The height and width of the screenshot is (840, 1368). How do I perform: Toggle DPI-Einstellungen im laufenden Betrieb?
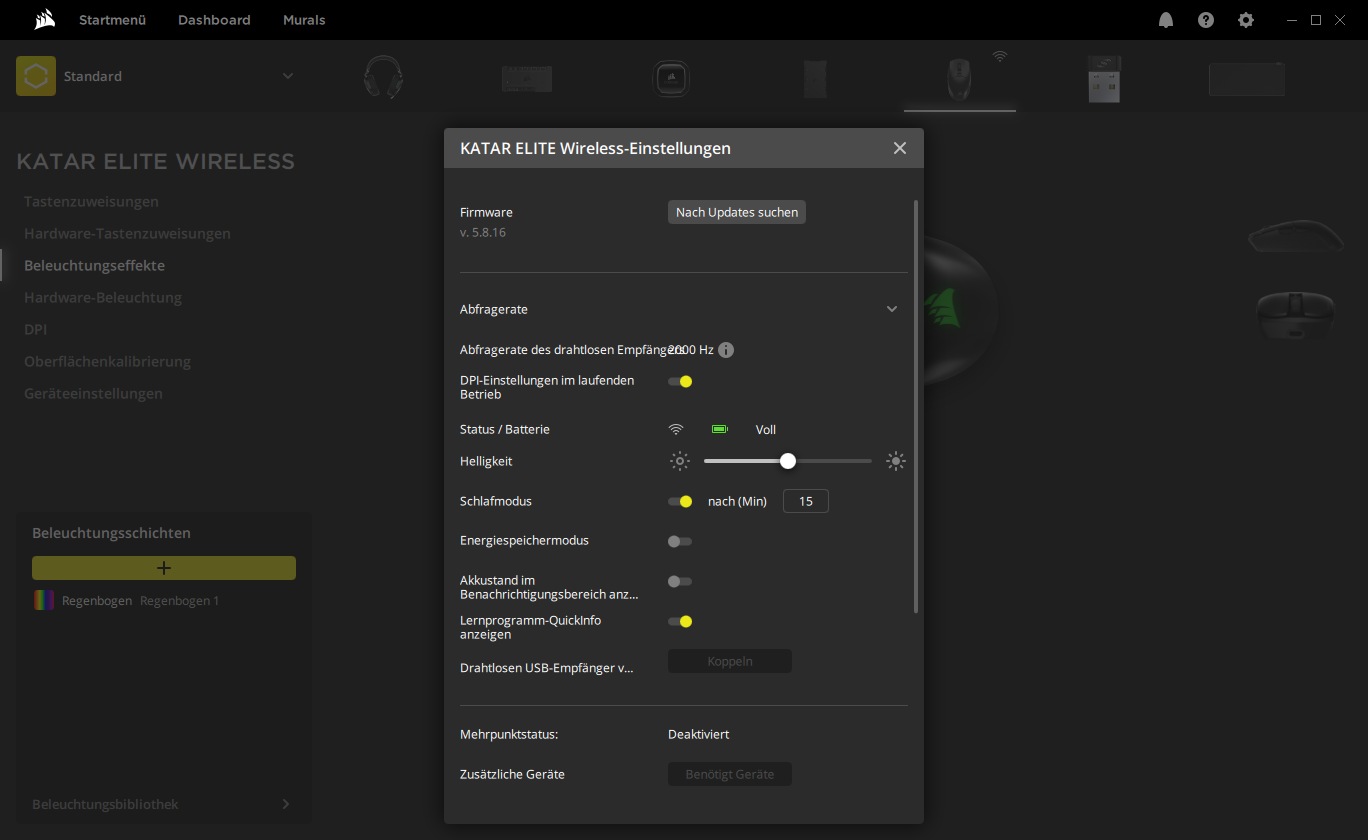[680, 381]
